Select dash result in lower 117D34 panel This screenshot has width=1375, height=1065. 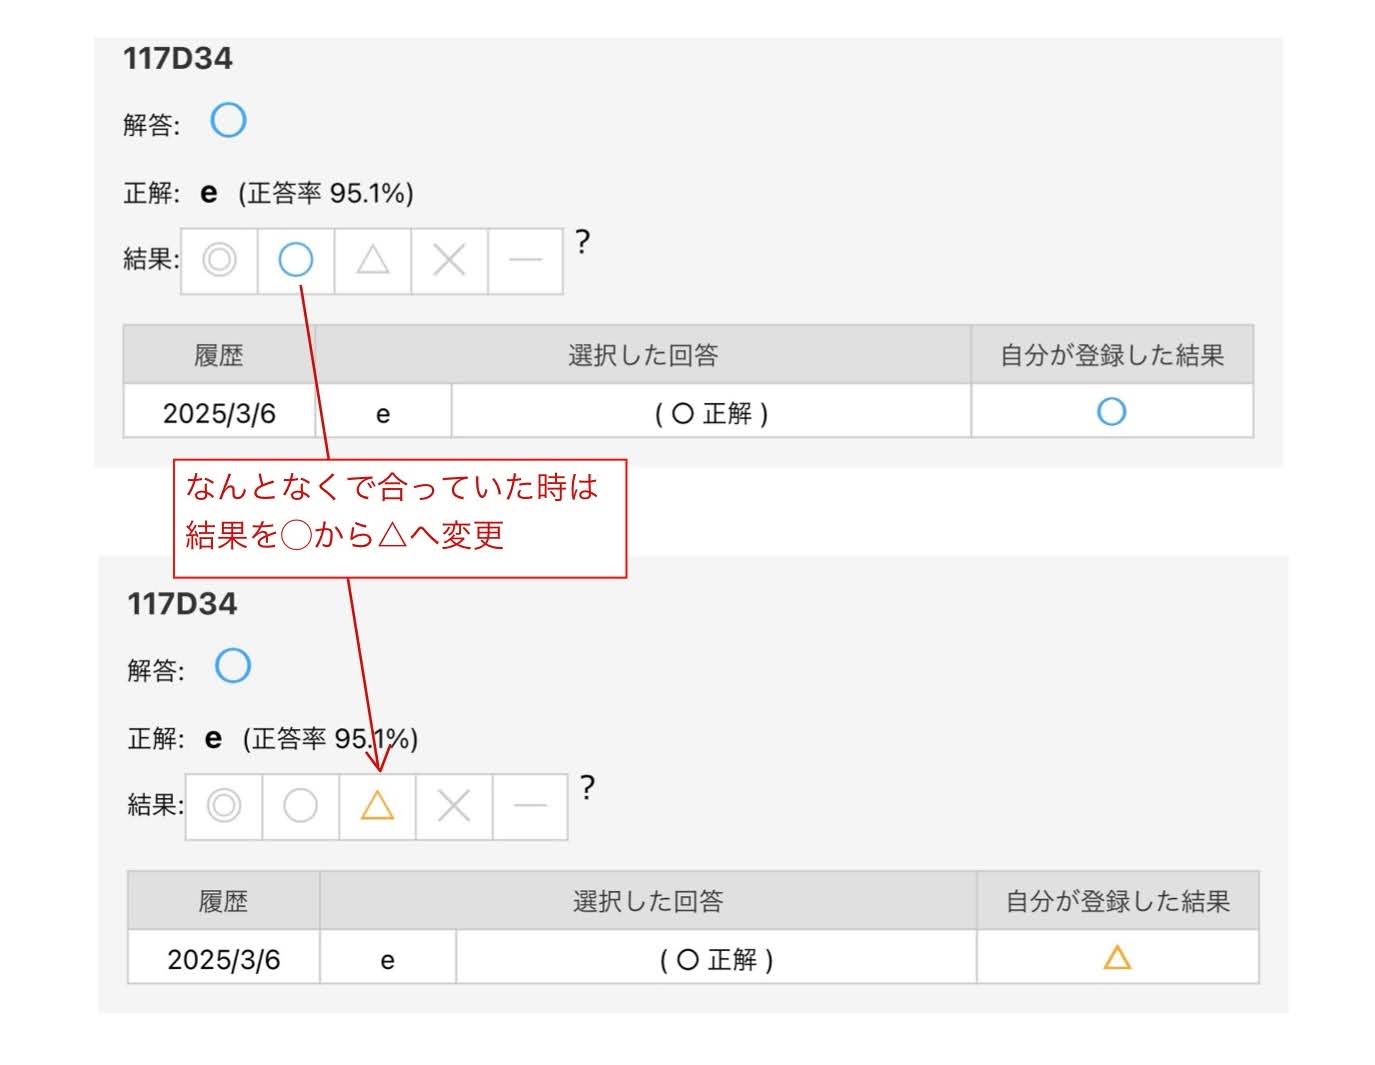(530, 806)
